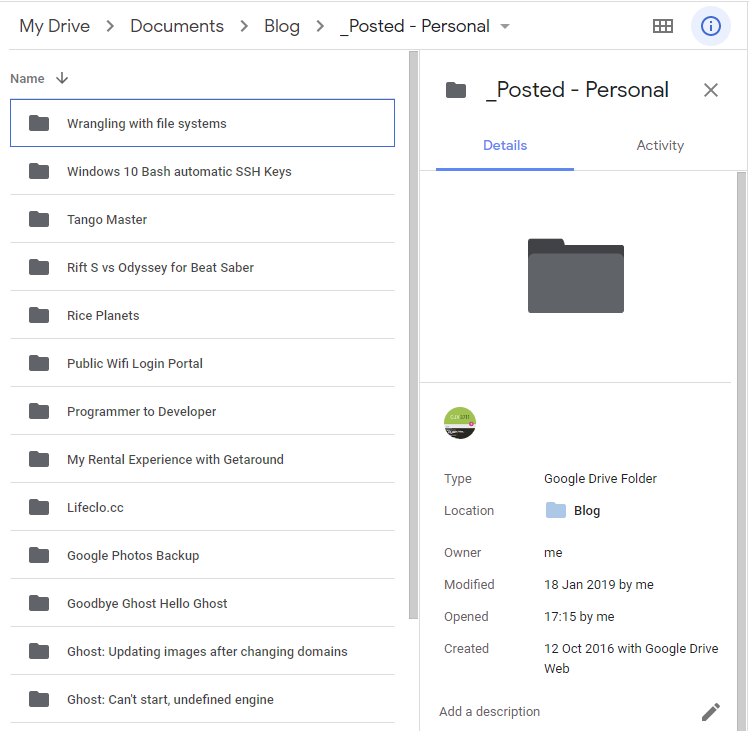The height and width of the screenshot is (731, 749).
Task: Navigate to My Drive breadcrumb
Action: pos(54,26)
